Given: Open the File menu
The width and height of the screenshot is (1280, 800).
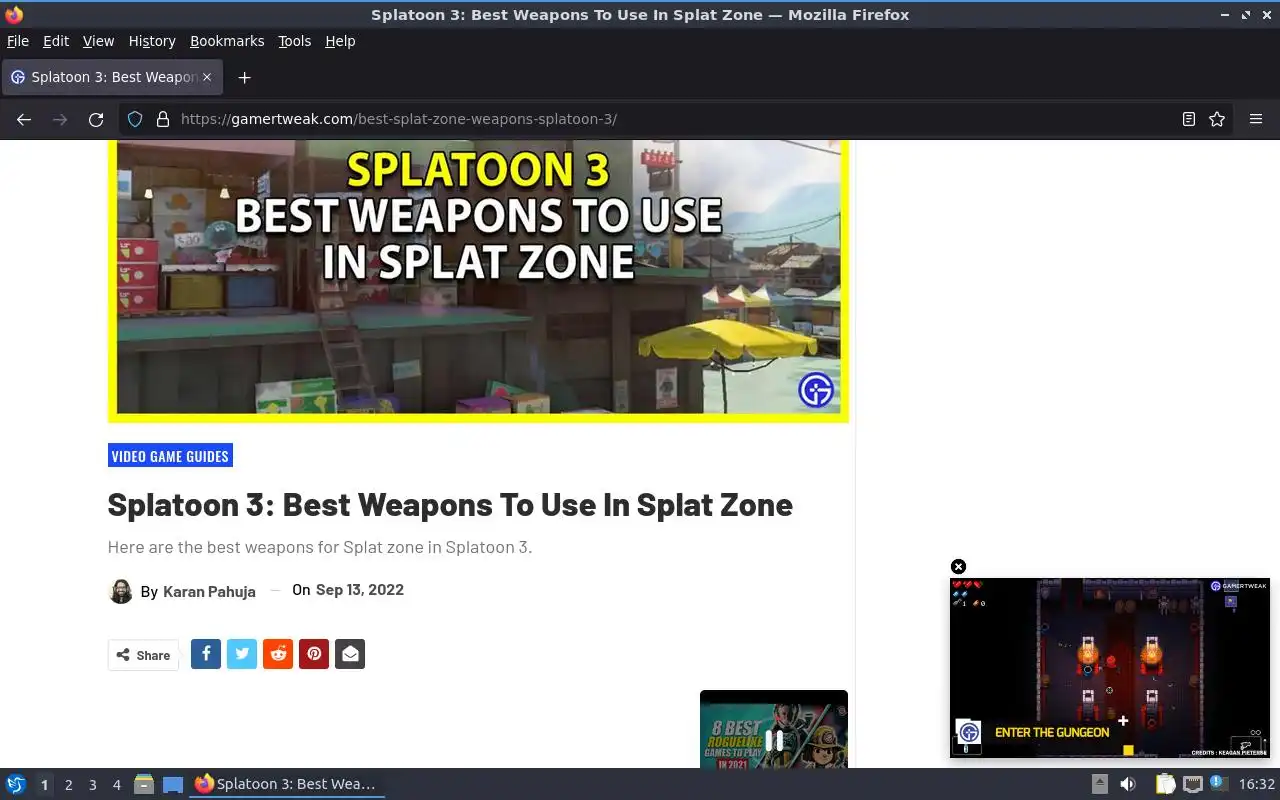Looking at the screenshot, I should tap(18, 41).
